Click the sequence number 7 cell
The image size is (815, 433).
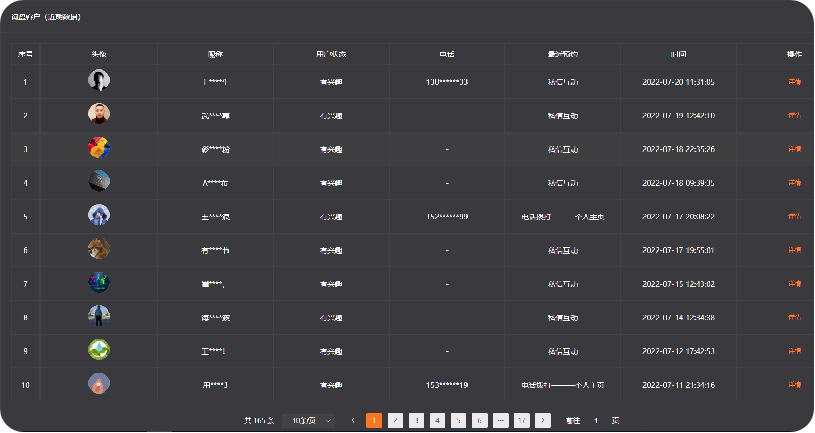point(25,284)
